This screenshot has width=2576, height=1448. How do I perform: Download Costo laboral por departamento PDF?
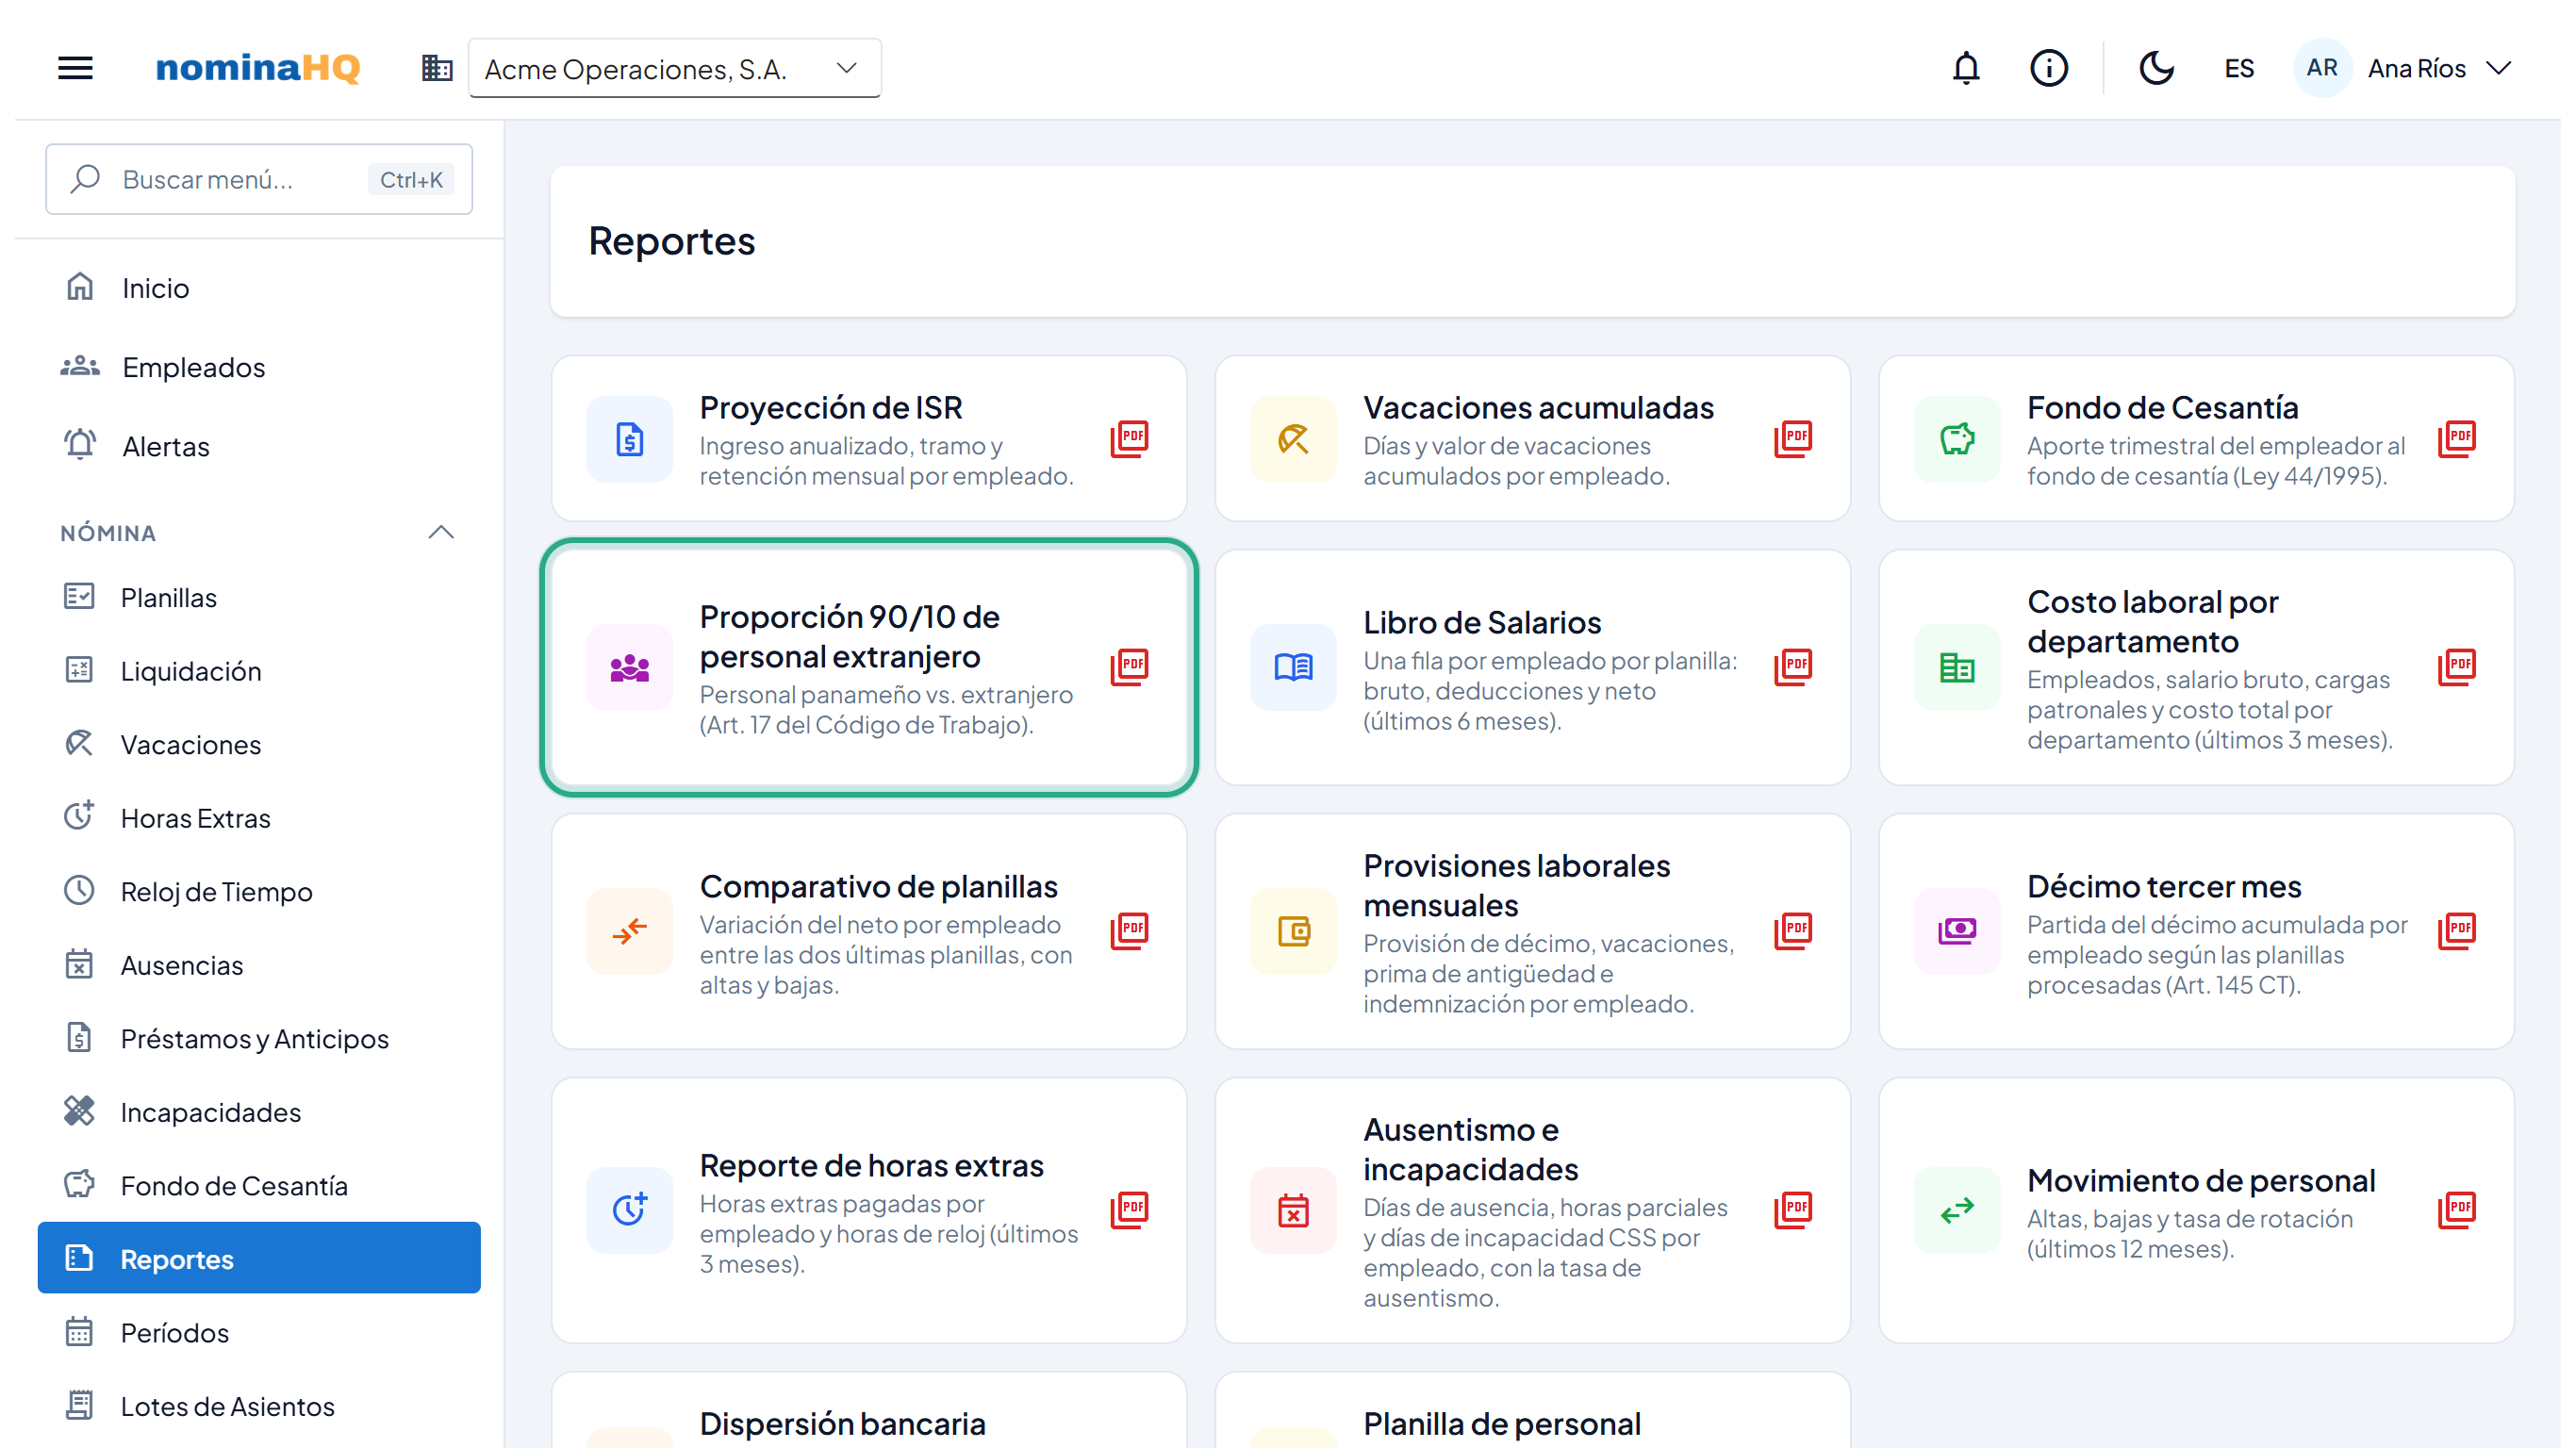2457,666
